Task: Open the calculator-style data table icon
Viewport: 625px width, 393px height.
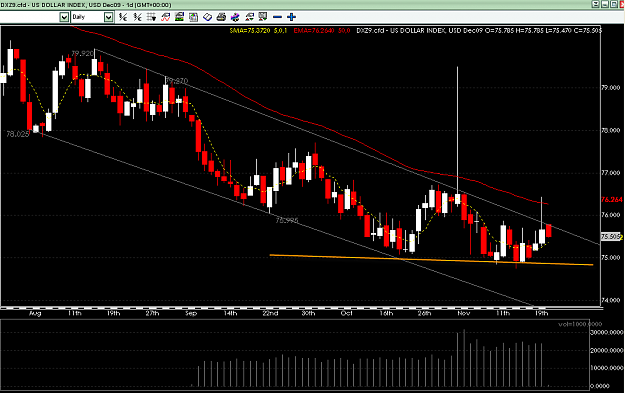Action: (193, 17)
